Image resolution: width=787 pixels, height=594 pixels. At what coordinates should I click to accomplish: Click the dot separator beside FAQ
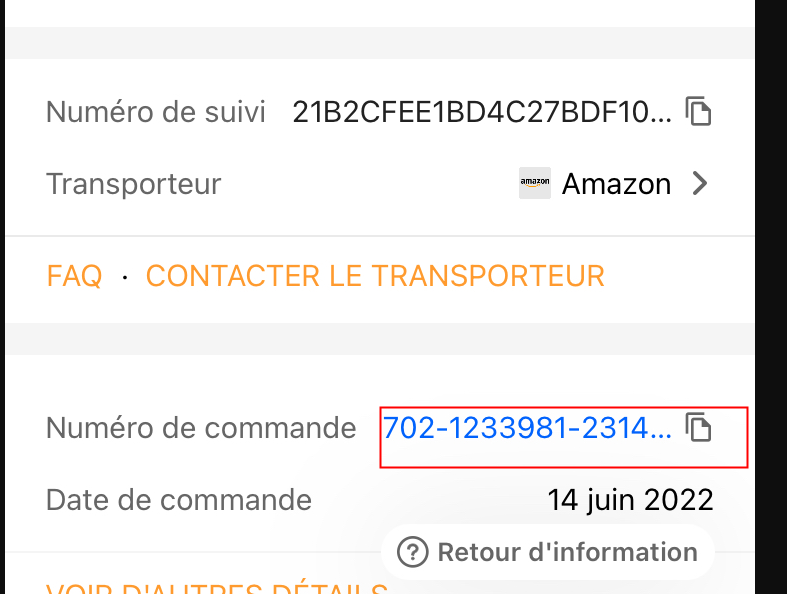(x=124, y=275)
